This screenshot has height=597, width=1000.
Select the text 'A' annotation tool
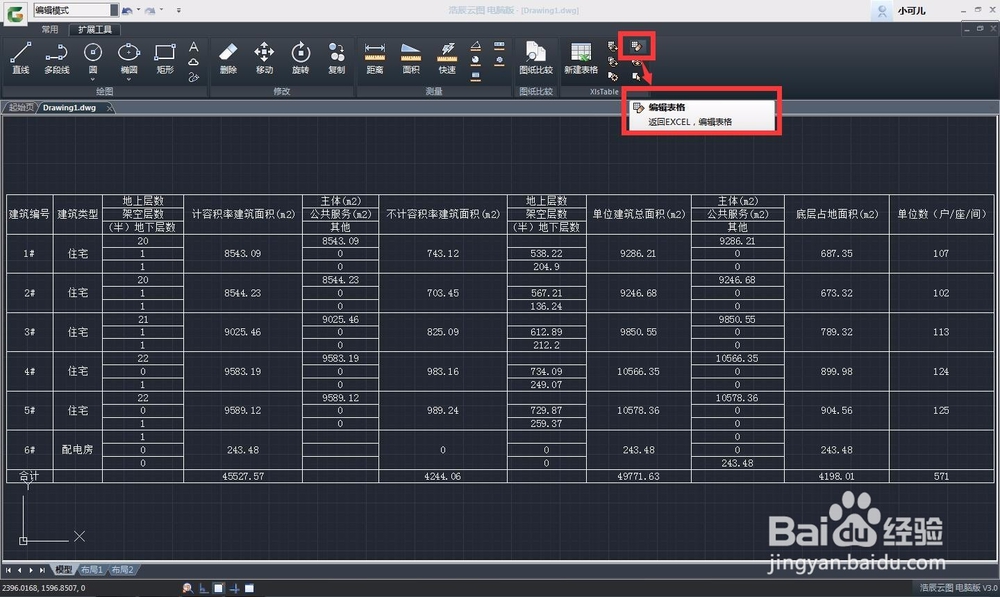(193, 47)
